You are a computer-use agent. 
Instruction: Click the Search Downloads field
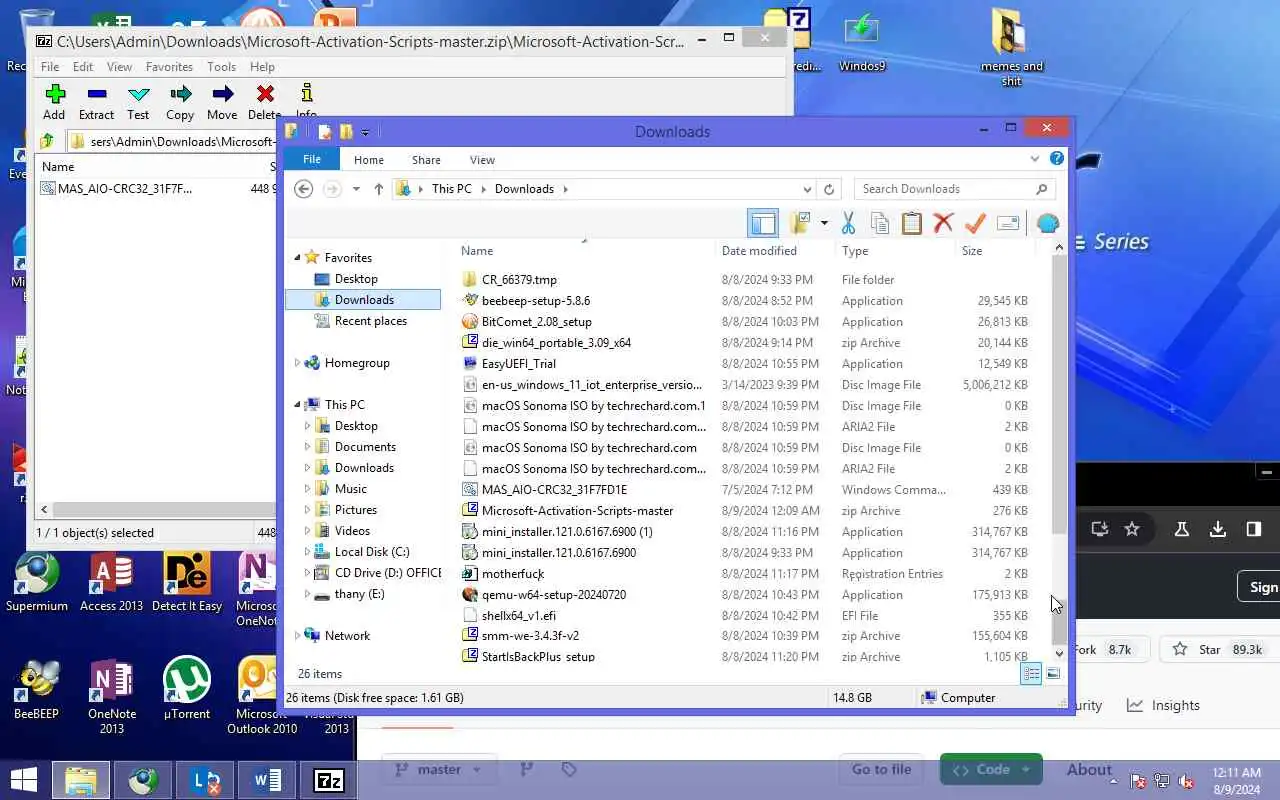click(x=954, y=189)
